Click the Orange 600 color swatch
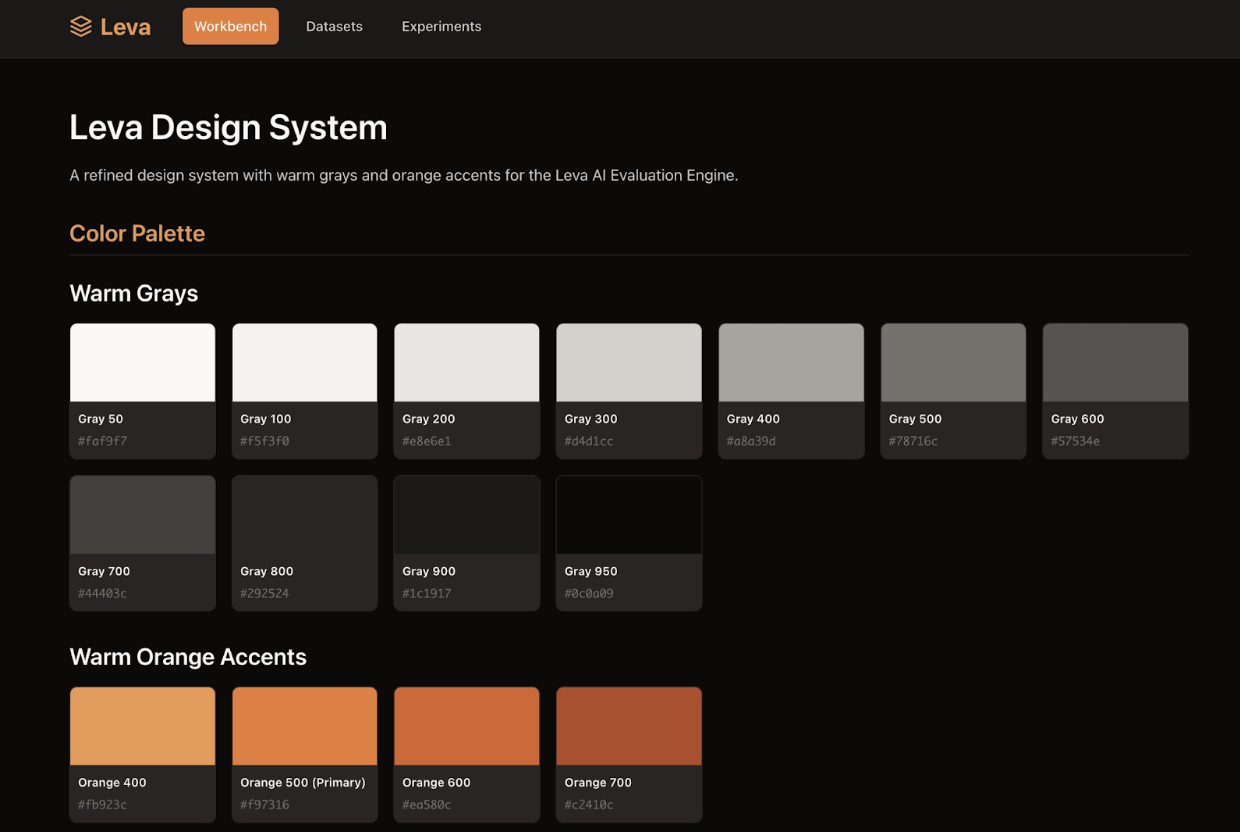Image resolution: width=1240 pixels, height=832 pixels. pos(466,727)
